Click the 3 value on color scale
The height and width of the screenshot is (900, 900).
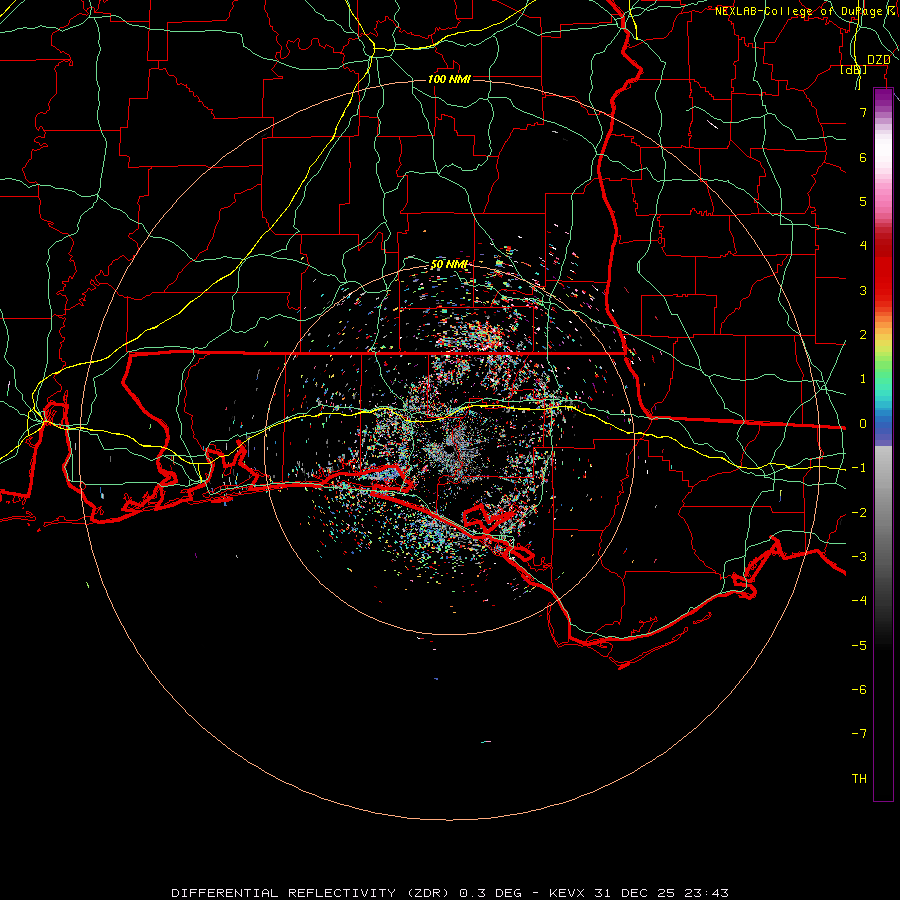point(863,290)
